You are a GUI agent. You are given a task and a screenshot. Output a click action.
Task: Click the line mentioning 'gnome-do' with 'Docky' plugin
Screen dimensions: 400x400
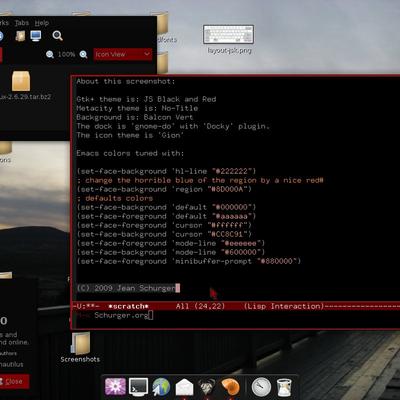tap(173, 126)
